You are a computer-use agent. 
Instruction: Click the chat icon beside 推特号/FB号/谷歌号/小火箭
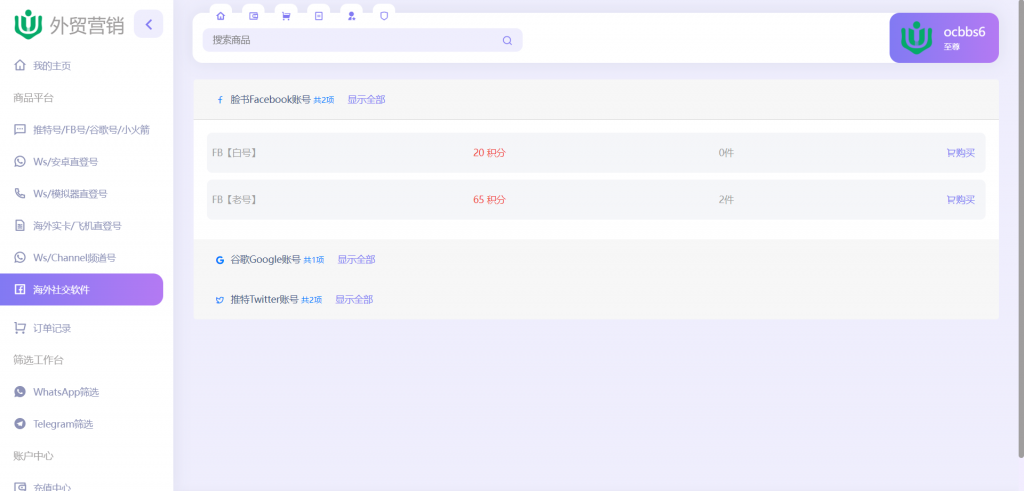tap(20, 130)
